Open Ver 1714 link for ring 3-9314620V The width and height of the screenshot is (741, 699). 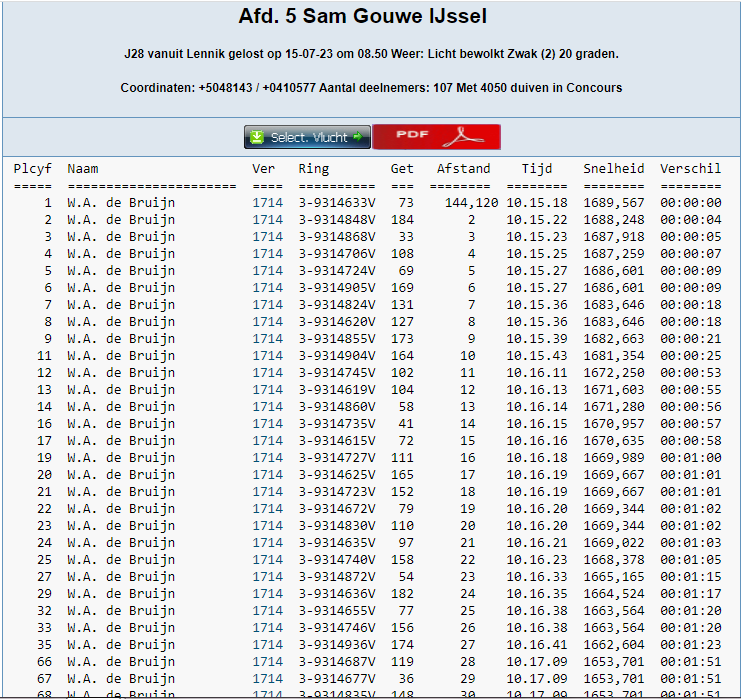(x=267, y=322)
